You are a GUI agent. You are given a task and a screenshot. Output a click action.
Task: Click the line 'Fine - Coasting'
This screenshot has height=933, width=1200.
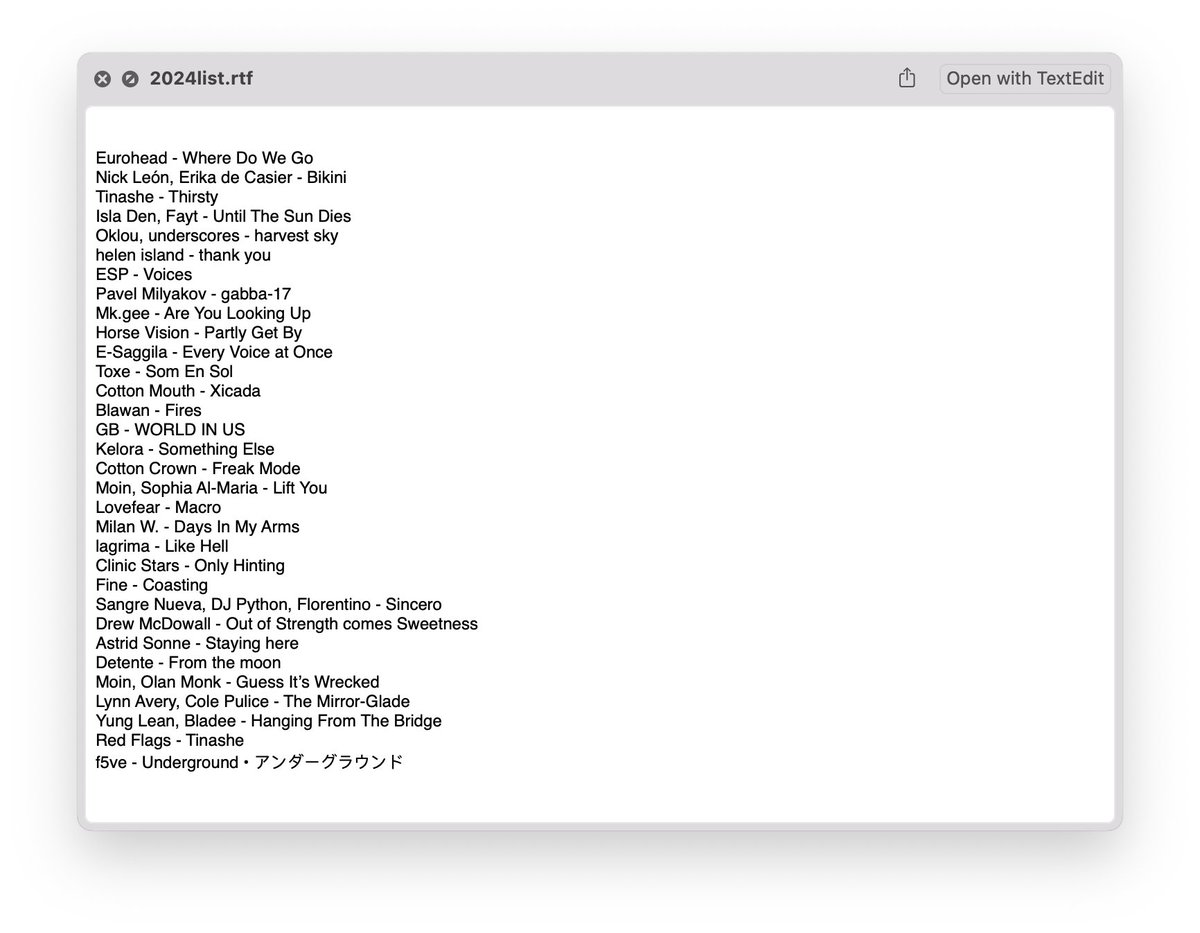point(152,585)
